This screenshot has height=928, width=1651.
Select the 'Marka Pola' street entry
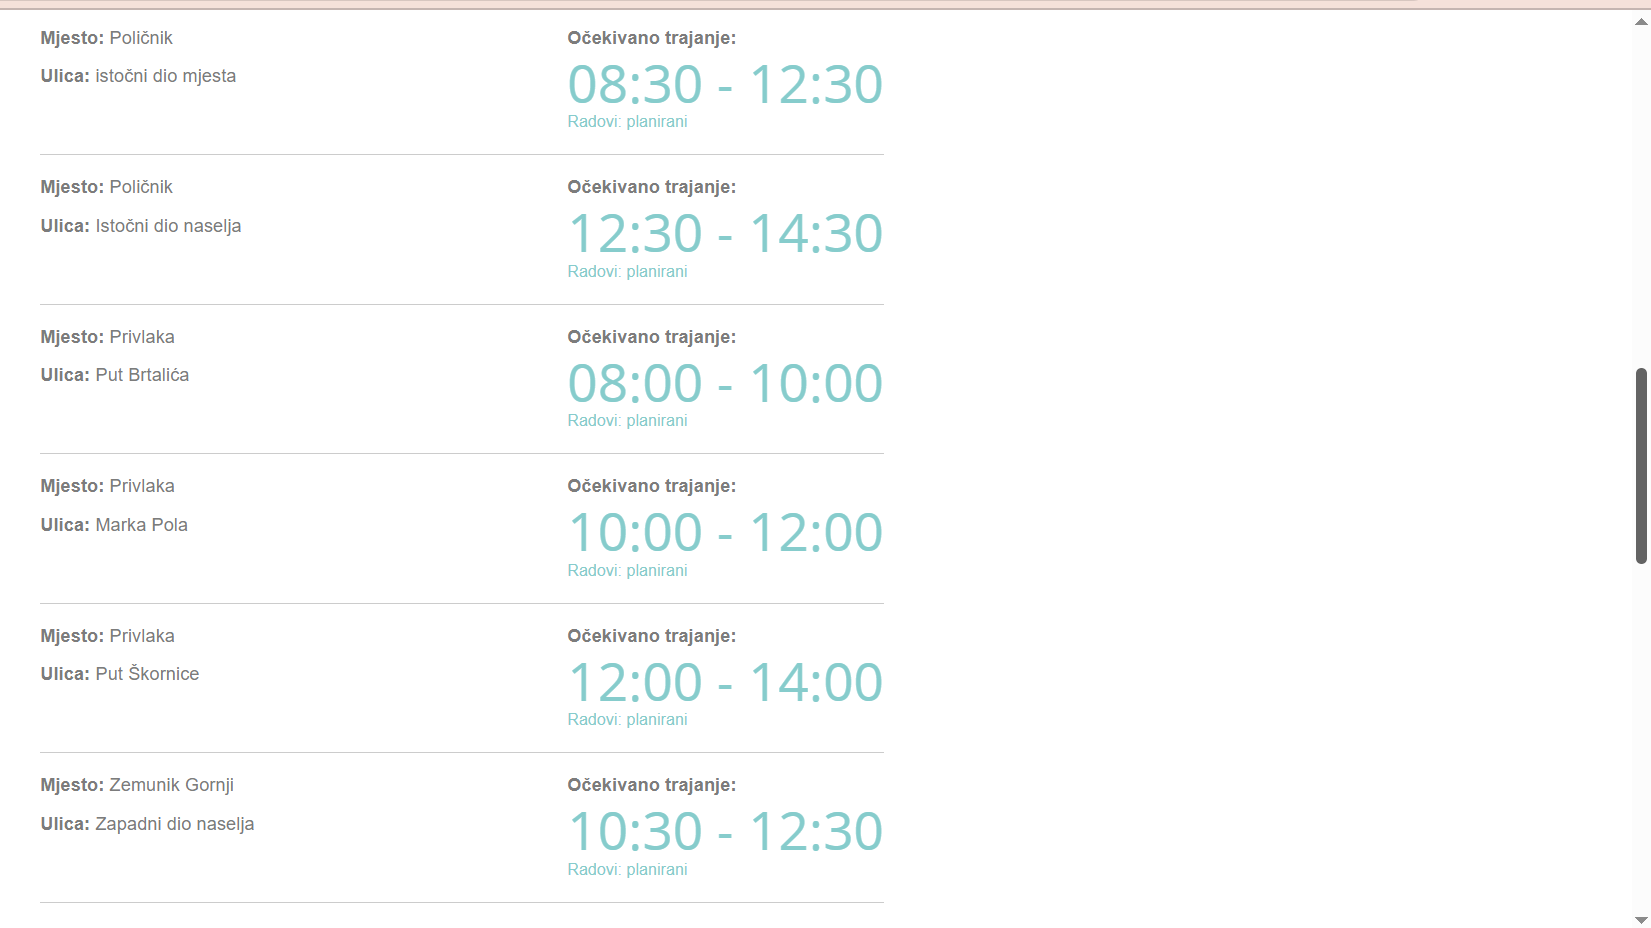point(141,525)
